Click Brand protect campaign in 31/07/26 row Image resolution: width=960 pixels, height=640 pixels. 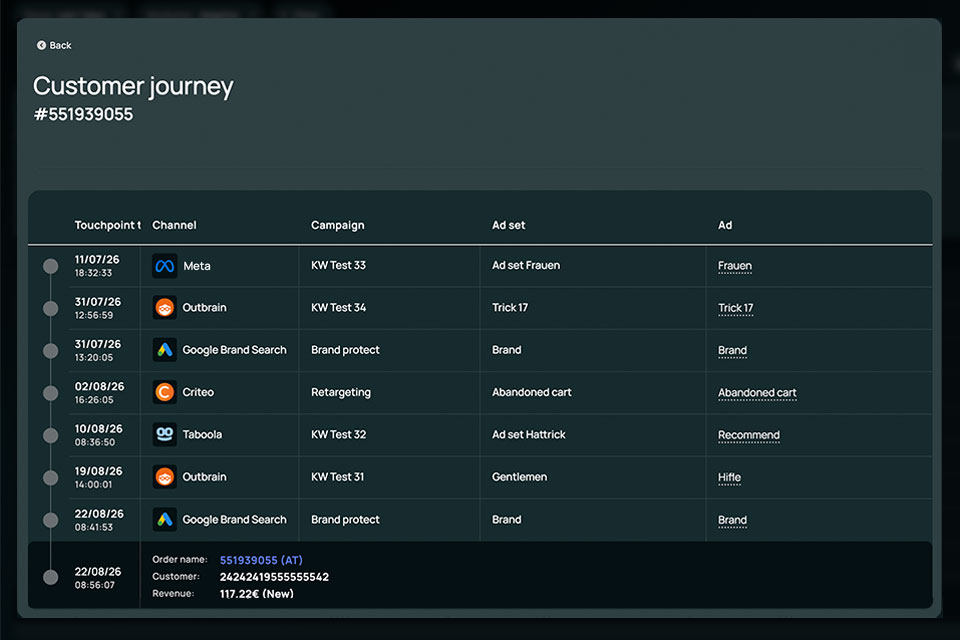[345, 350]
